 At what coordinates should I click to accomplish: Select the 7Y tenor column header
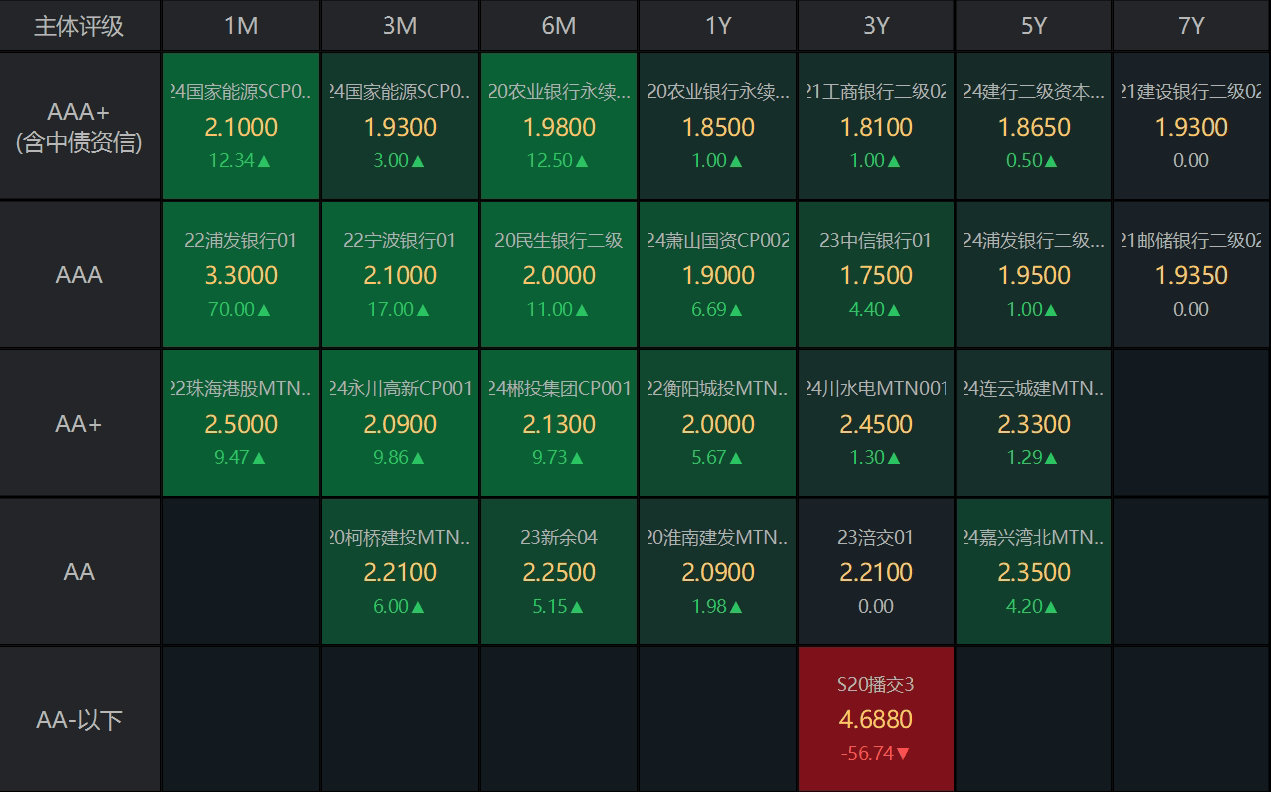1191,26
